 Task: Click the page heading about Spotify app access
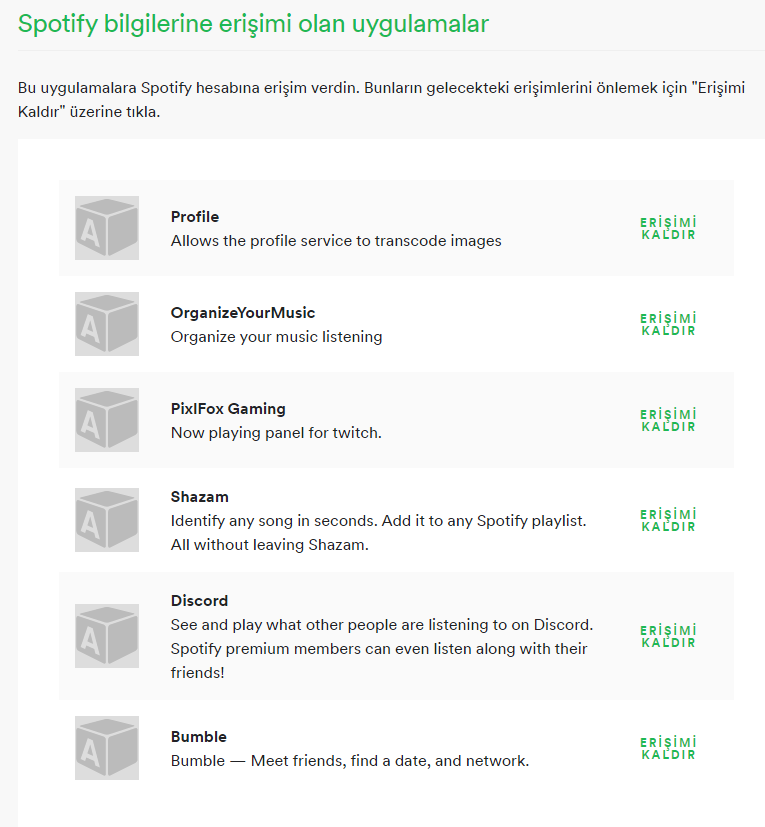tap(254, 24)
